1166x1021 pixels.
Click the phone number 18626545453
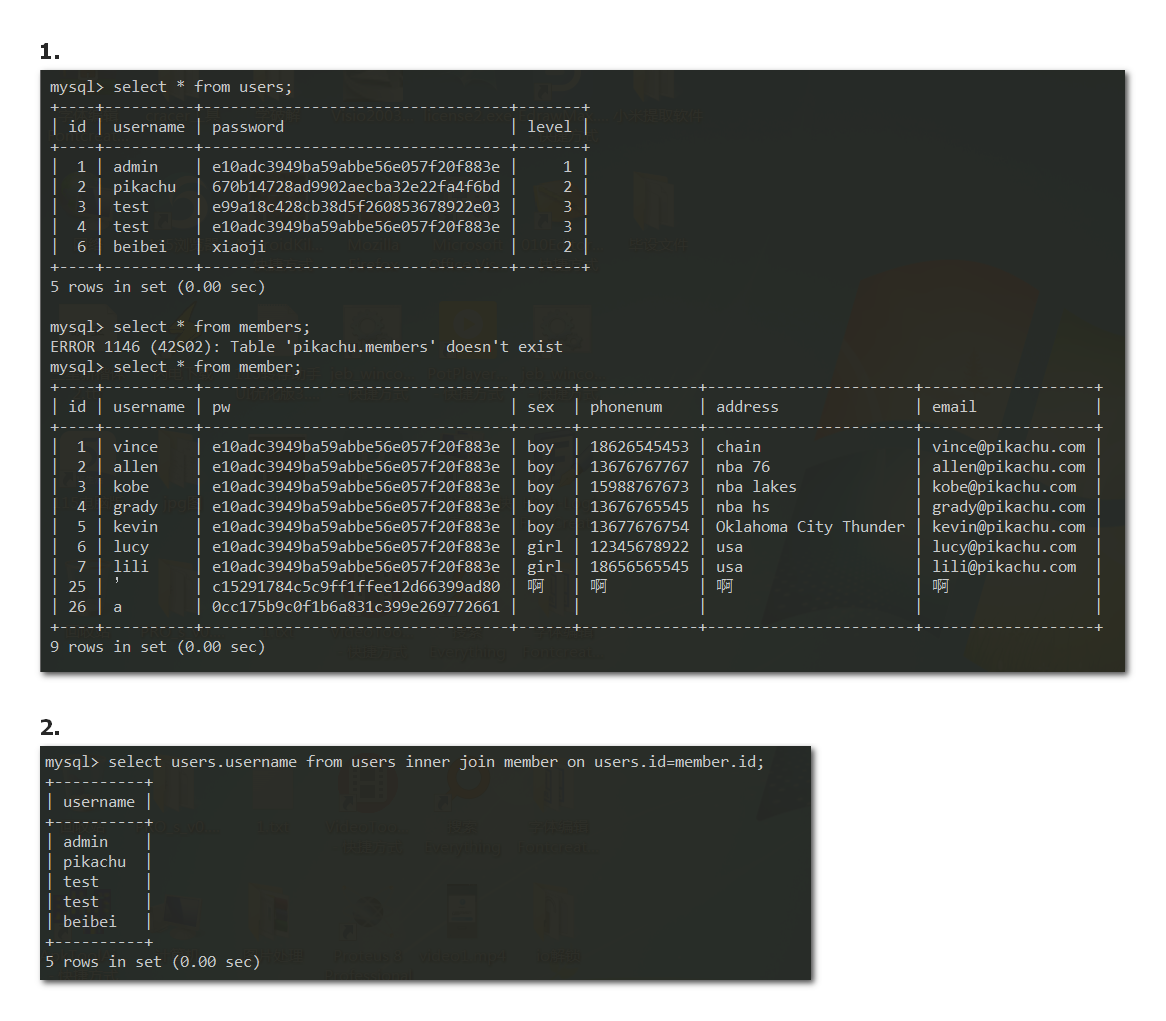(639, 447)
